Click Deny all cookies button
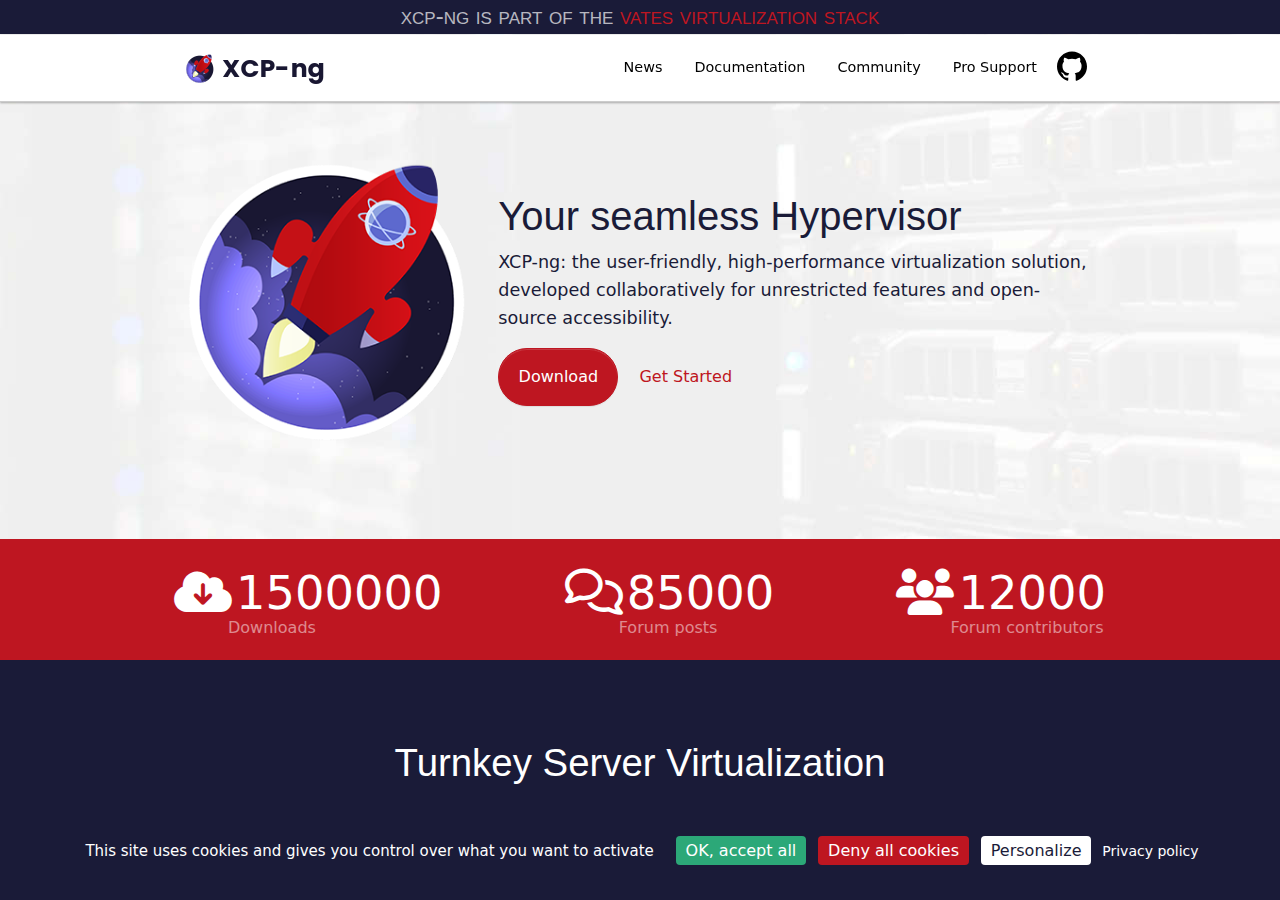The height and width of the screenshot is (900, 1280). pyautogui.click(x=893, y=851)
